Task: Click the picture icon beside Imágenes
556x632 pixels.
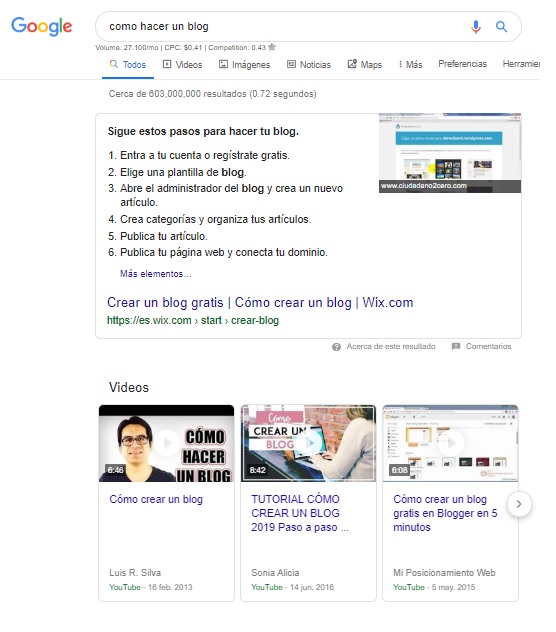Action: 223,64
